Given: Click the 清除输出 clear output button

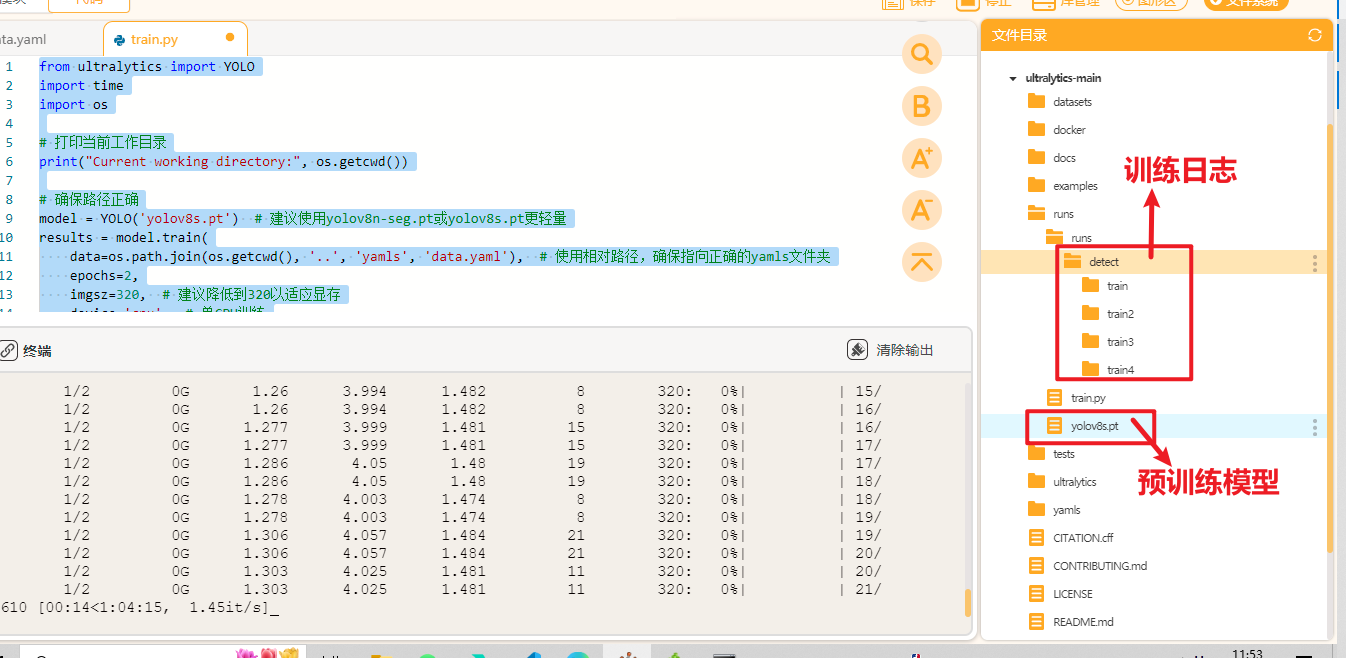Looking at the screenshot, I should pos(891,350).
